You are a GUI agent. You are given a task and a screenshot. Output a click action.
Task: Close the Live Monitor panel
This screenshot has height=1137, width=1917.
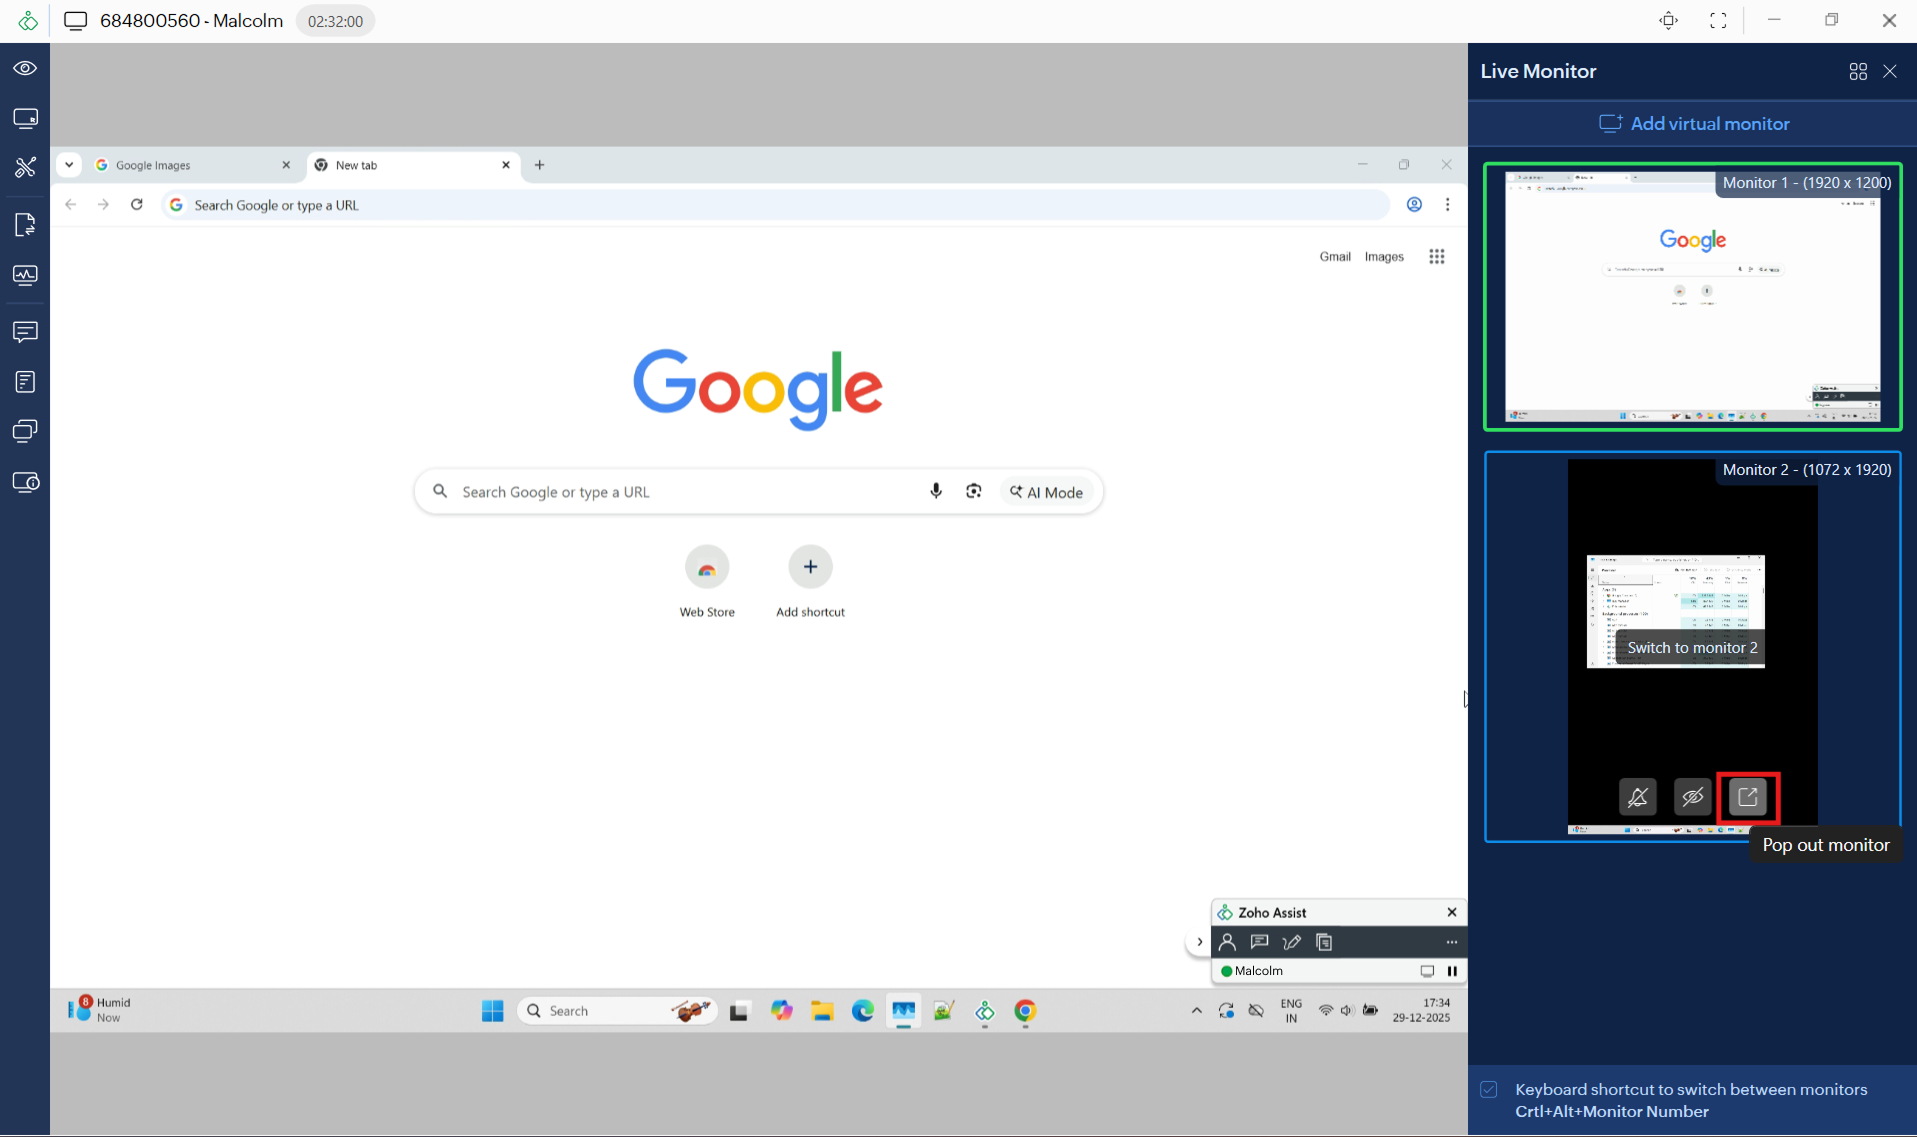(1889, 72)
